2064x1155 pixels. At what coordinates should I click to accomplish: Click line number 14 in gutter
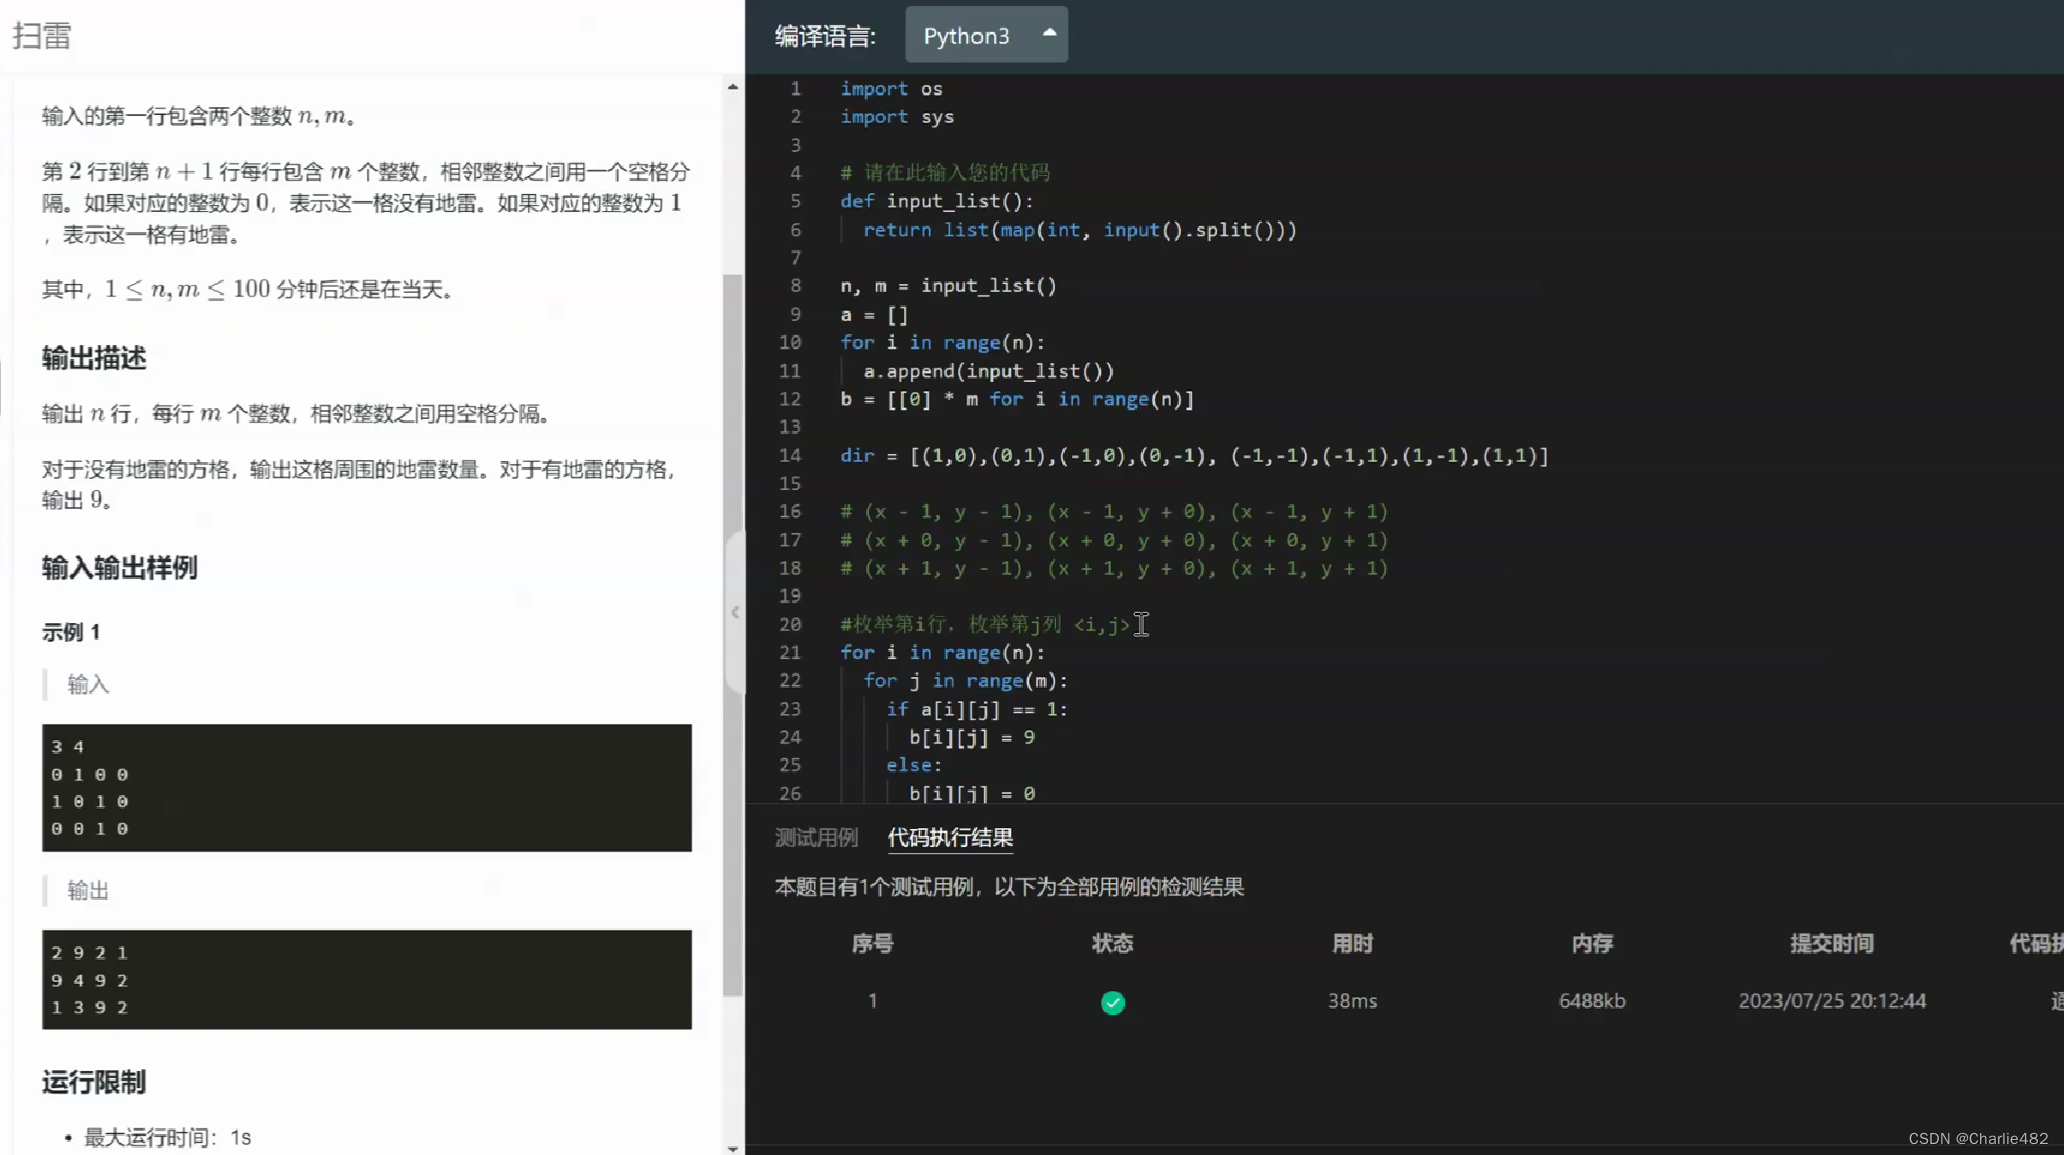tap(790, 456)
